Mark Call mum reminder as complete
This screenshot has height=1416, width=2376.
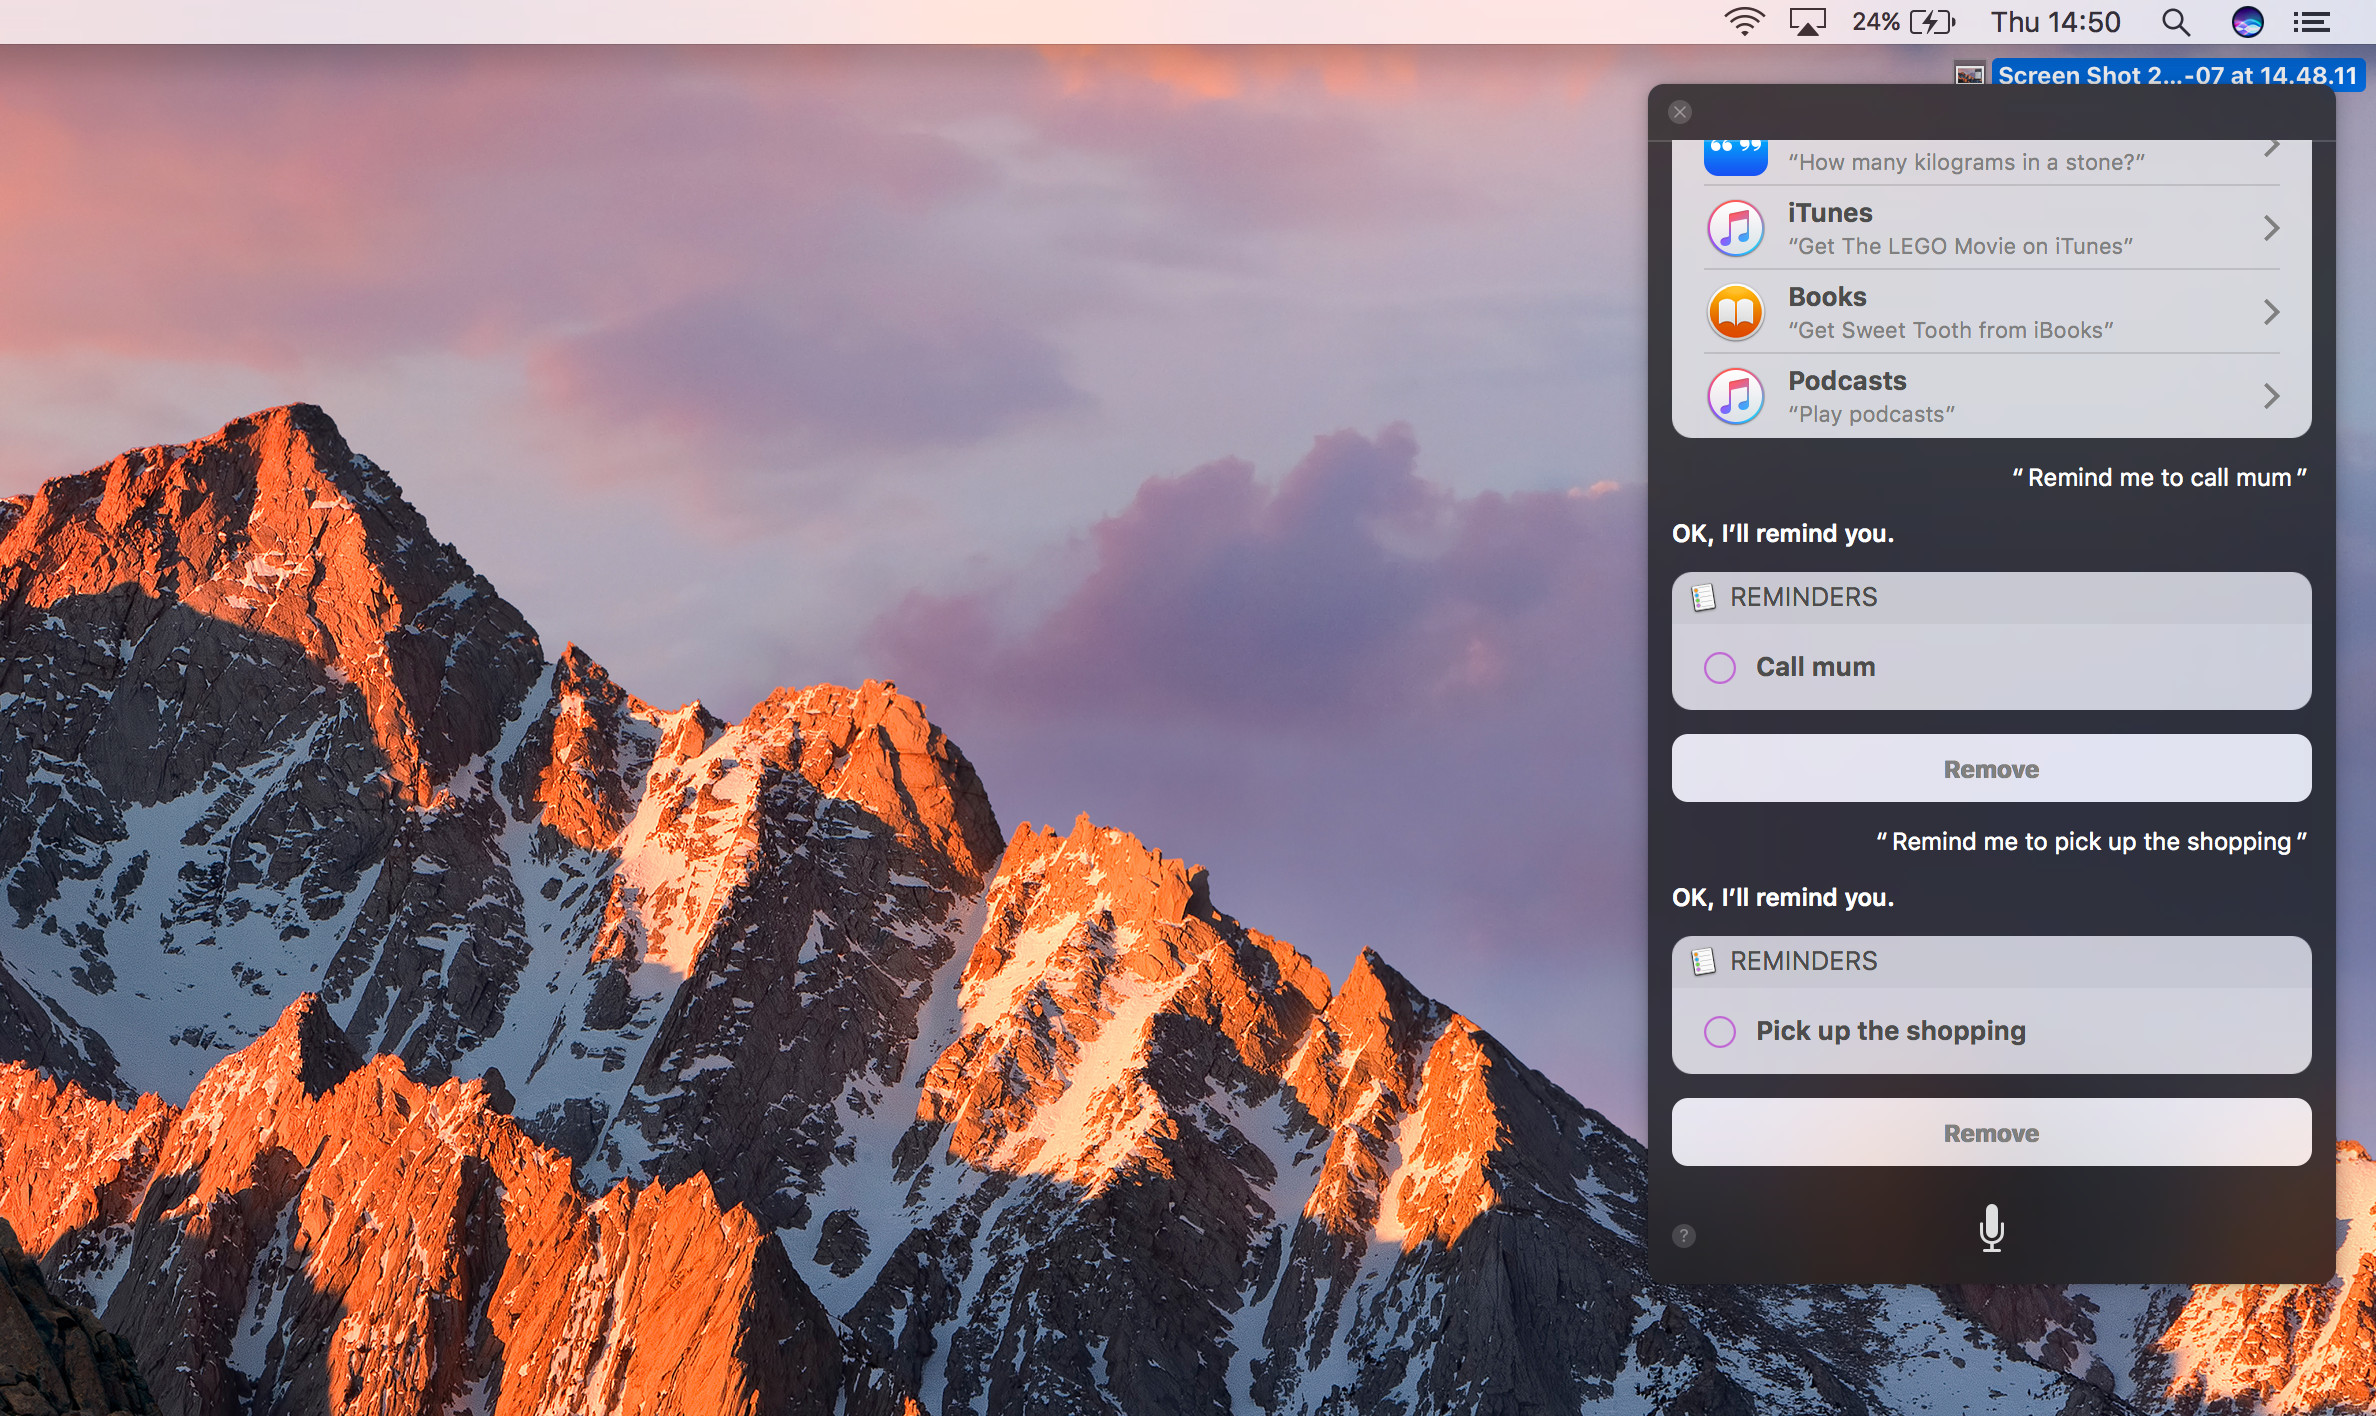coord(1720,668)
